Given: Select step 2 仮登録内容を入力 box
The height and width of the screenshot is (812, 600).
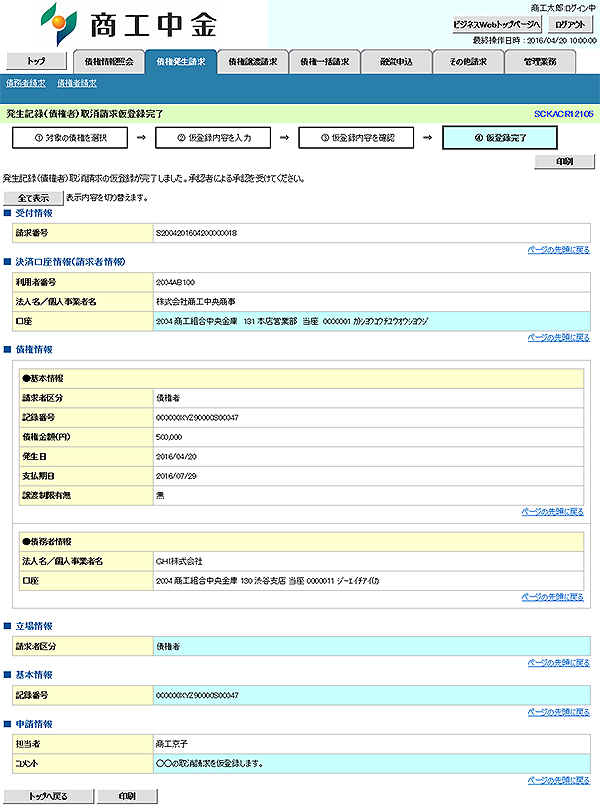Looking at the screenshot, I should pos(213,138).
